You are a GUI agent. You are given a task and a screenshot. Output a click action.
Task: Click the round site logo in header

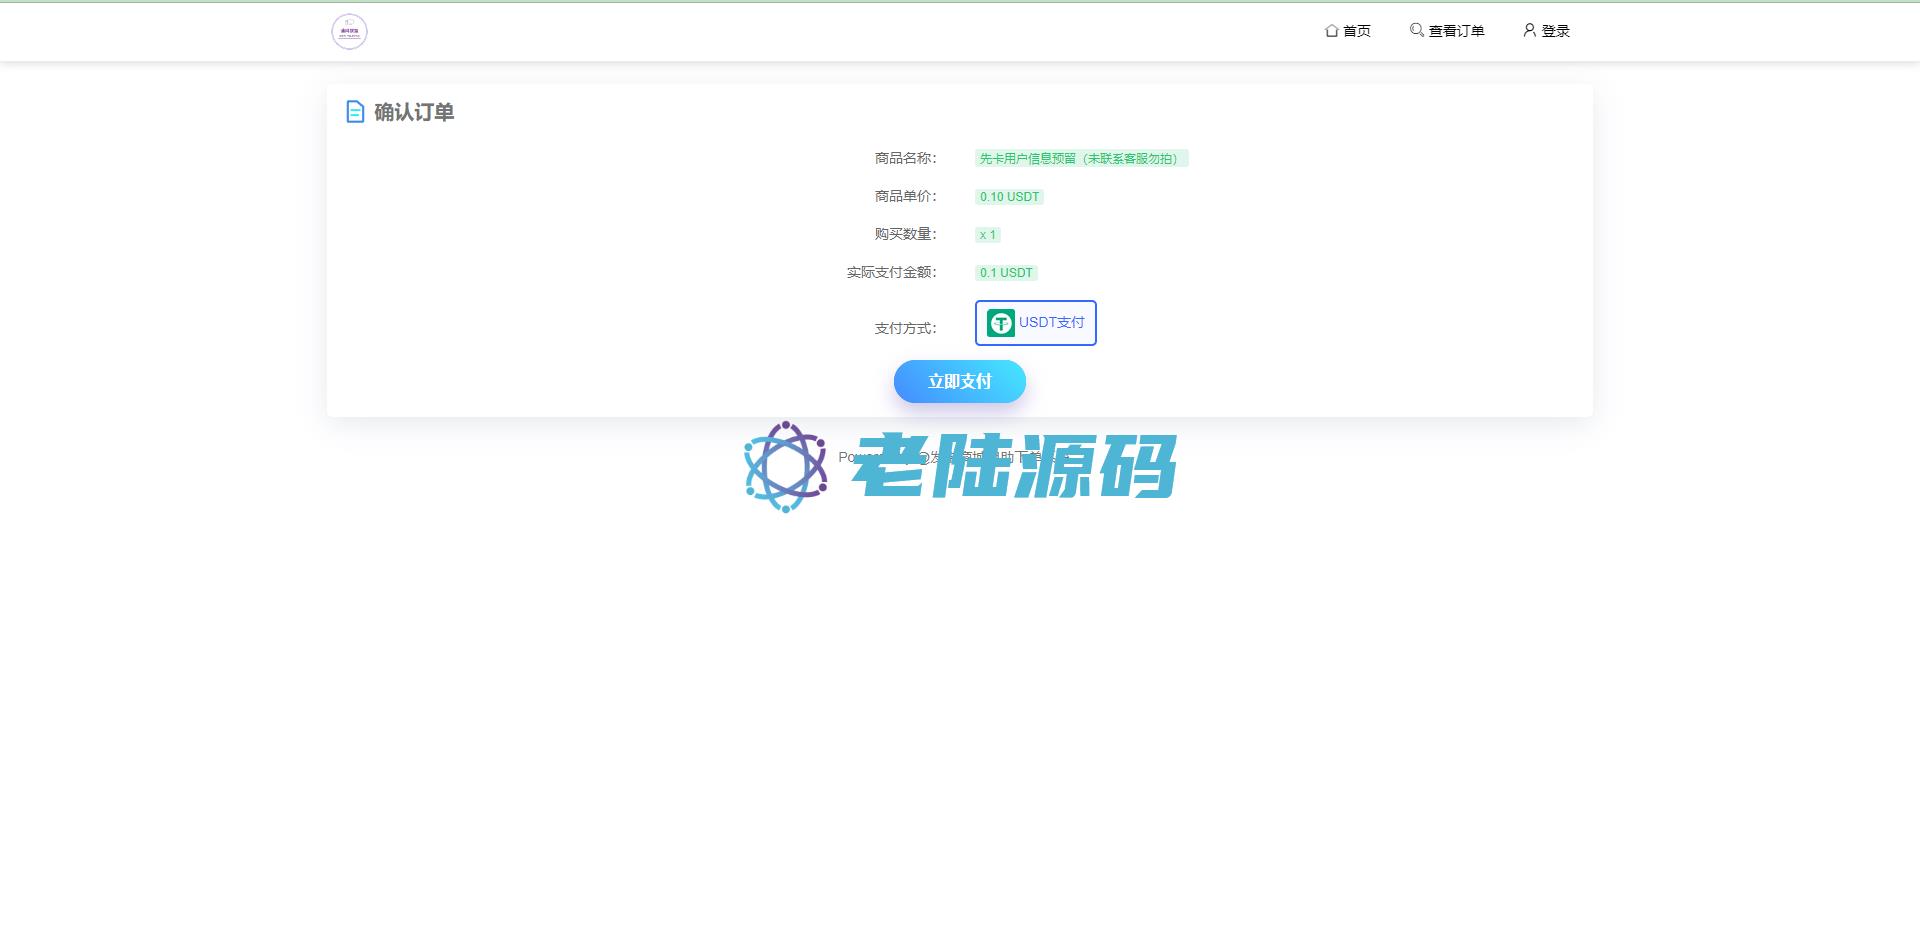click(349, 32)
